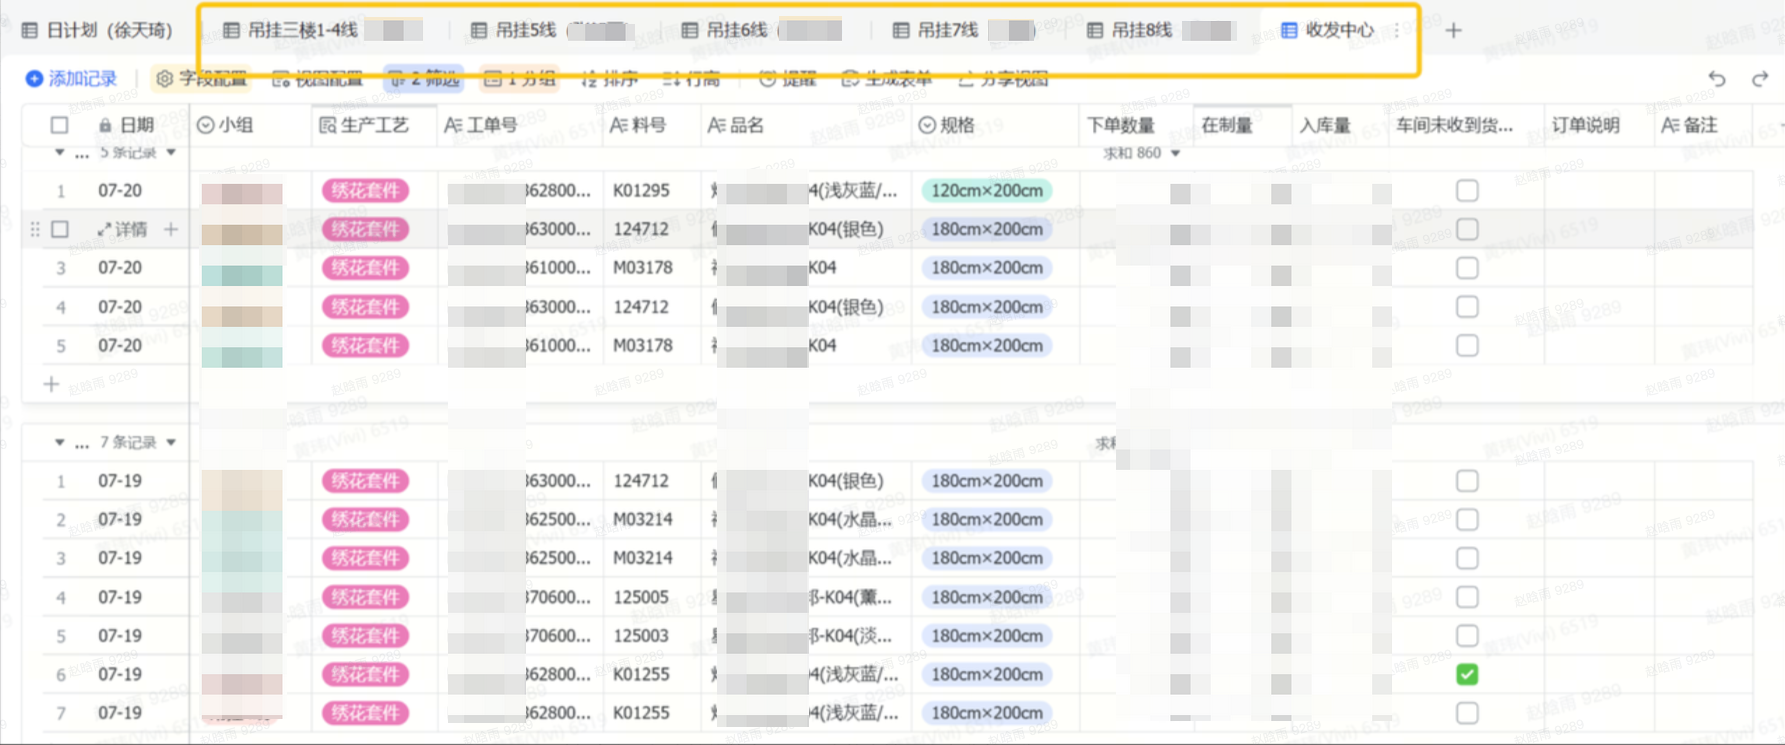Click the 120cm×200cm spec tag
The height and width of the screenshot is (745, 1785).
pos(986,191)
